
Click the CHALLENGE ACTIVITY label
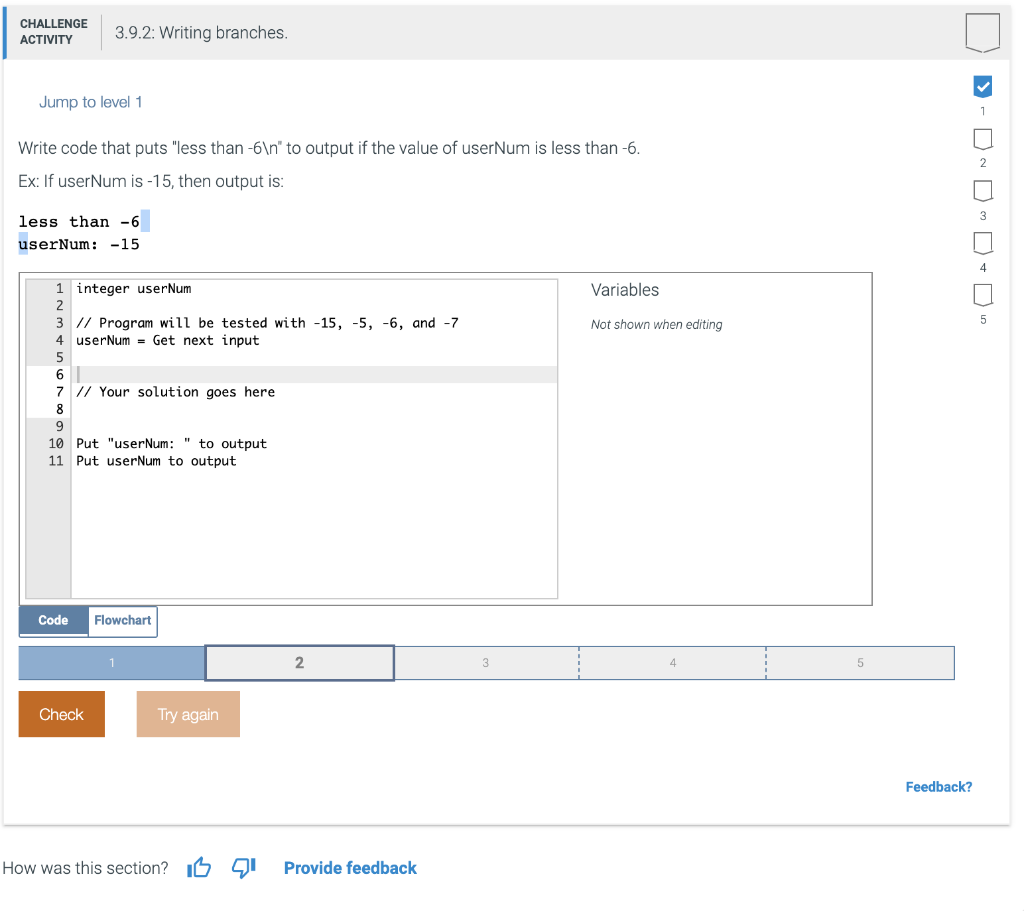[53, 30]
